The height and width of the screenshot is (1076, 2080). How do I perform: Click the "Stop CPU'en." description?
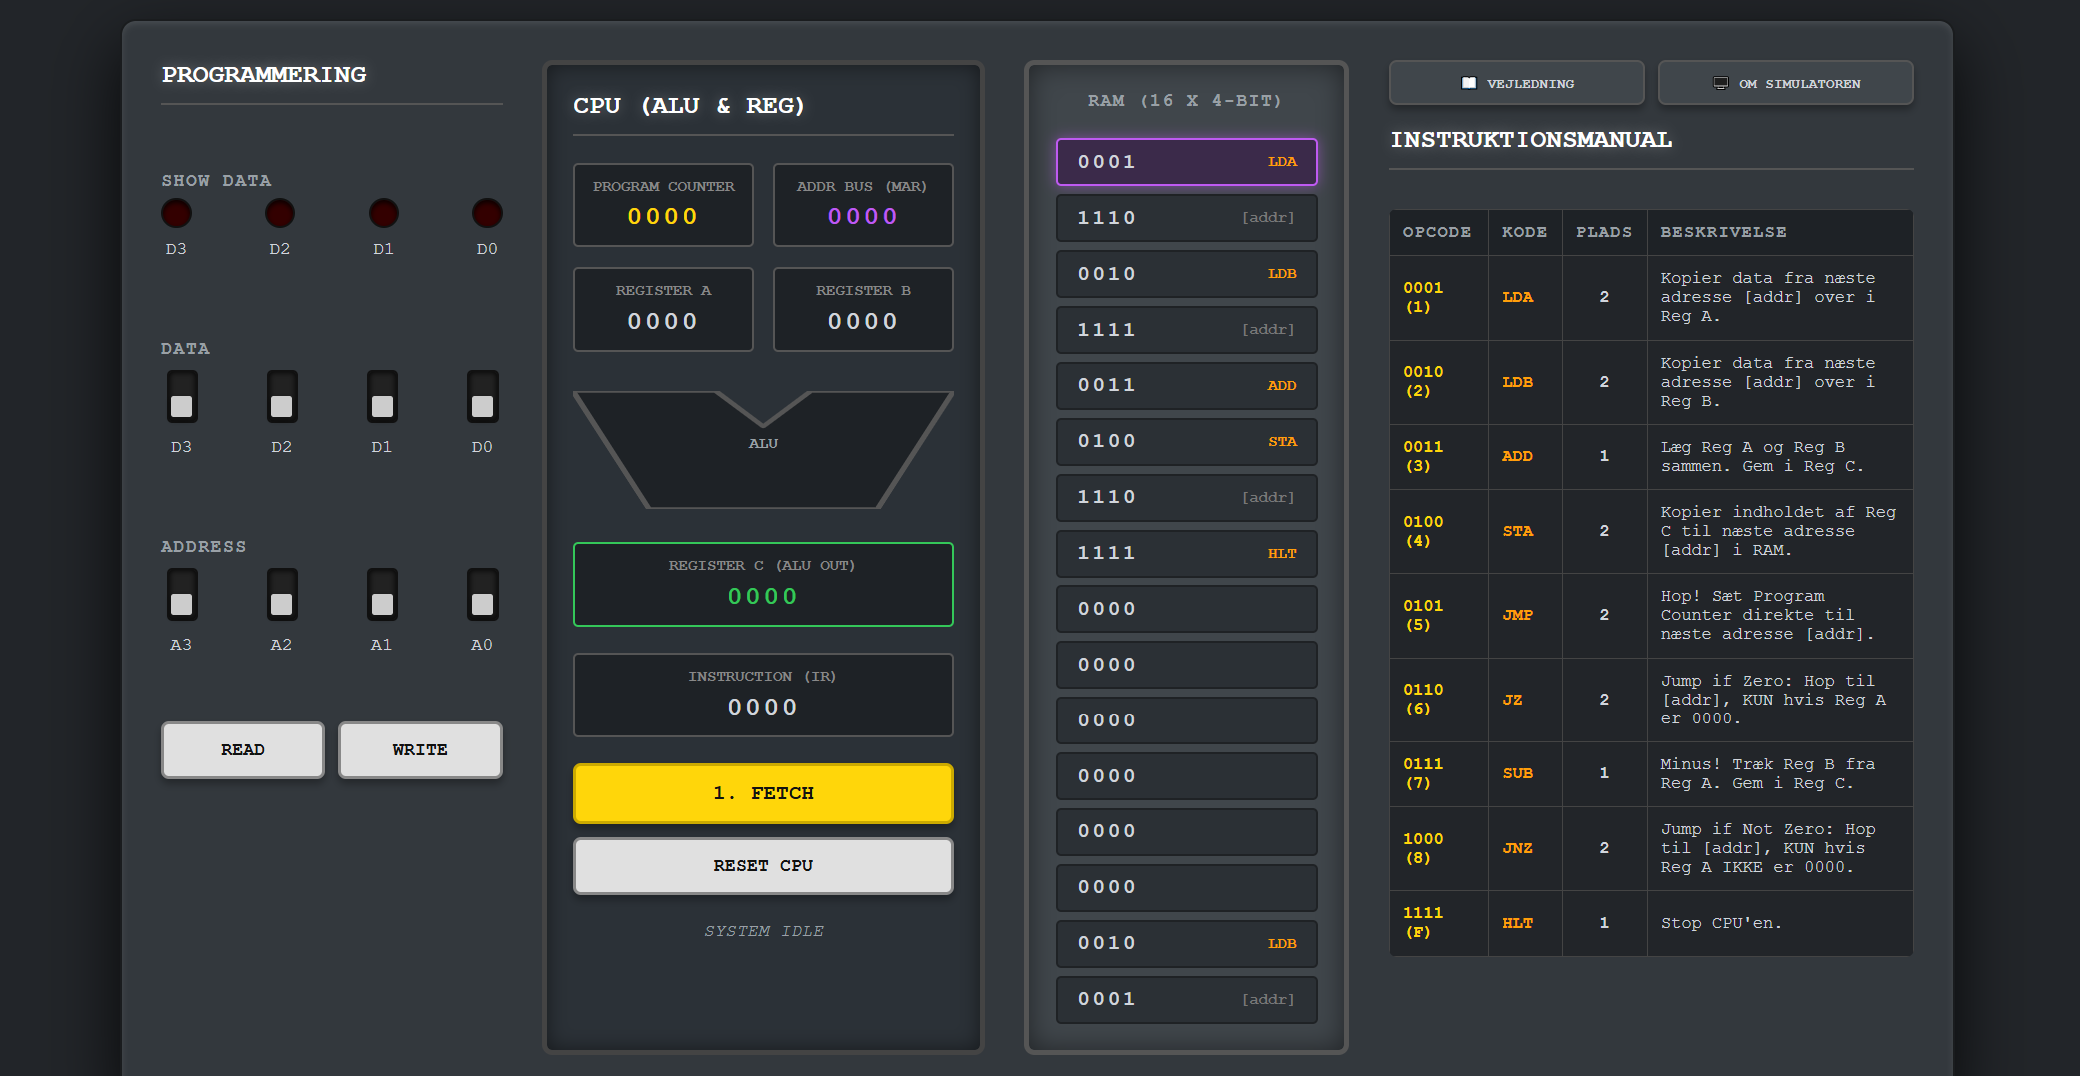tap(1720, 923)
